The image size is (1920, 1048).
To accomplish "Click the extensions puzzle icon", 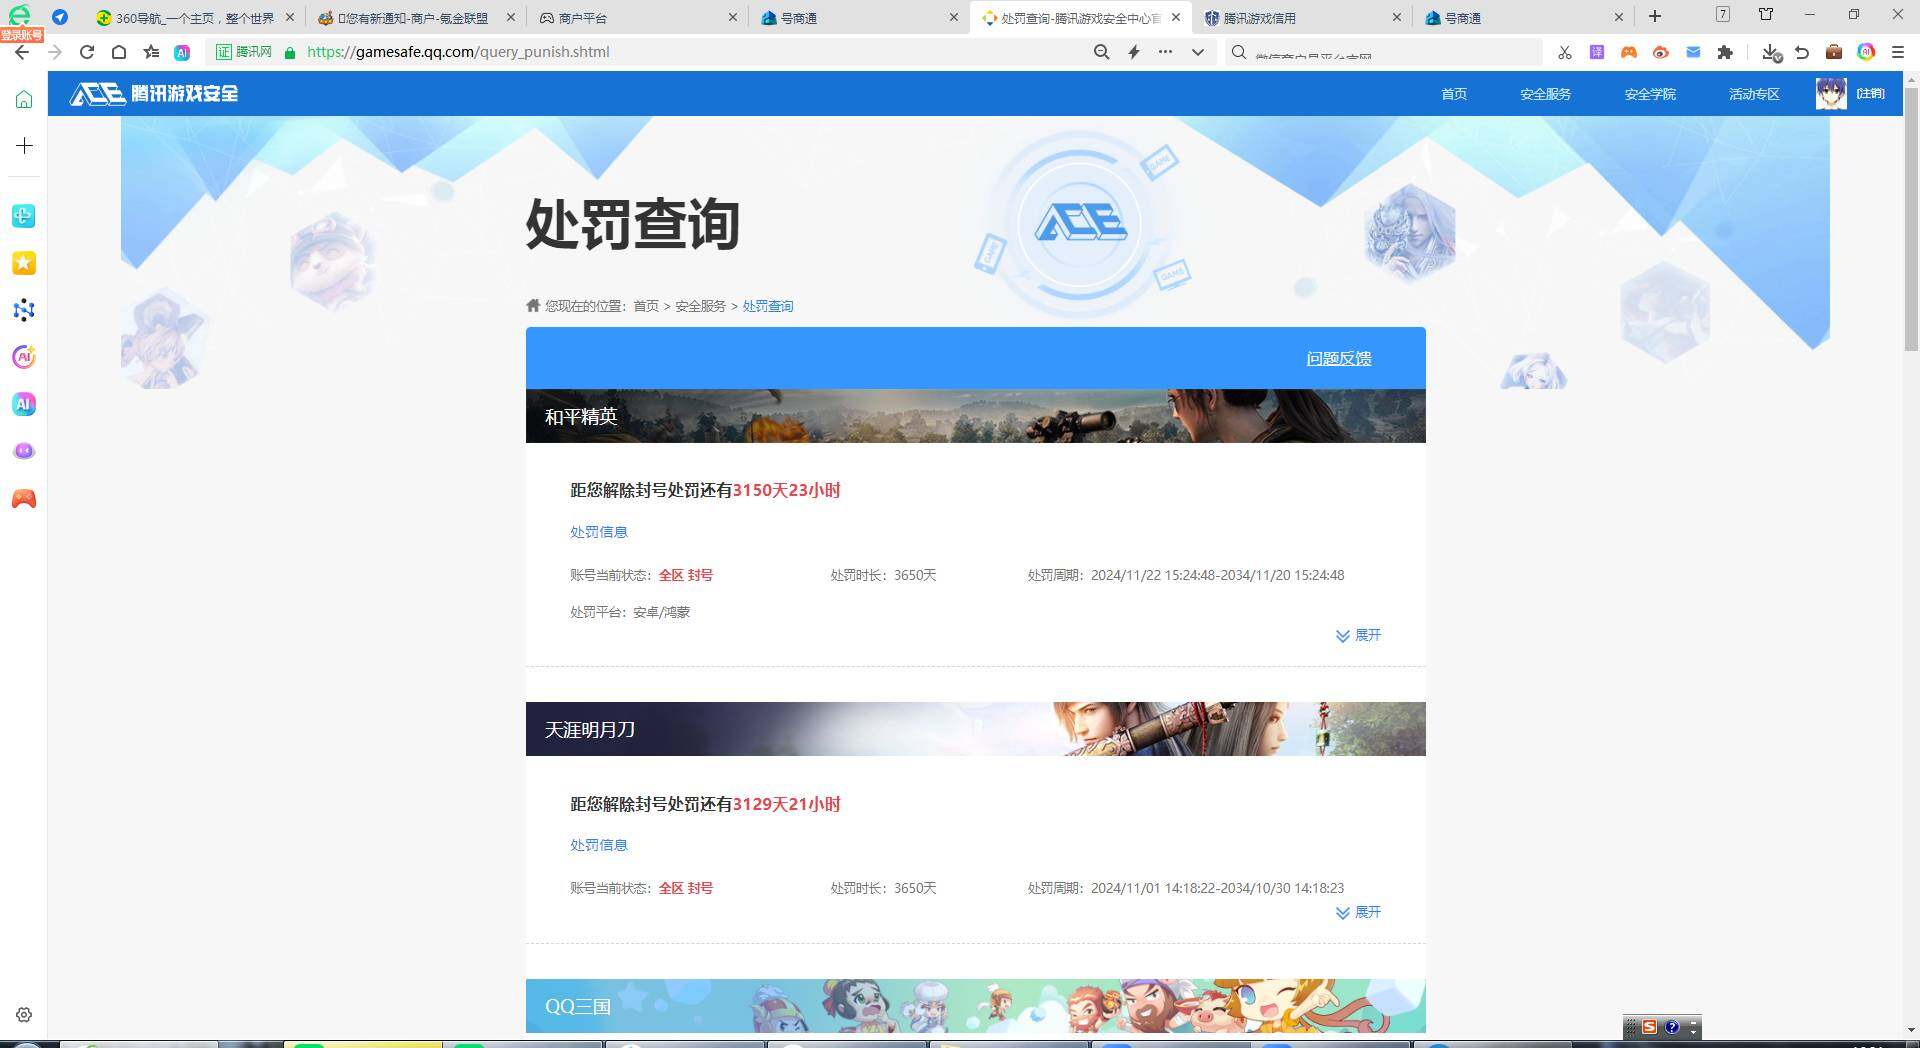I will pos(1725,52).
